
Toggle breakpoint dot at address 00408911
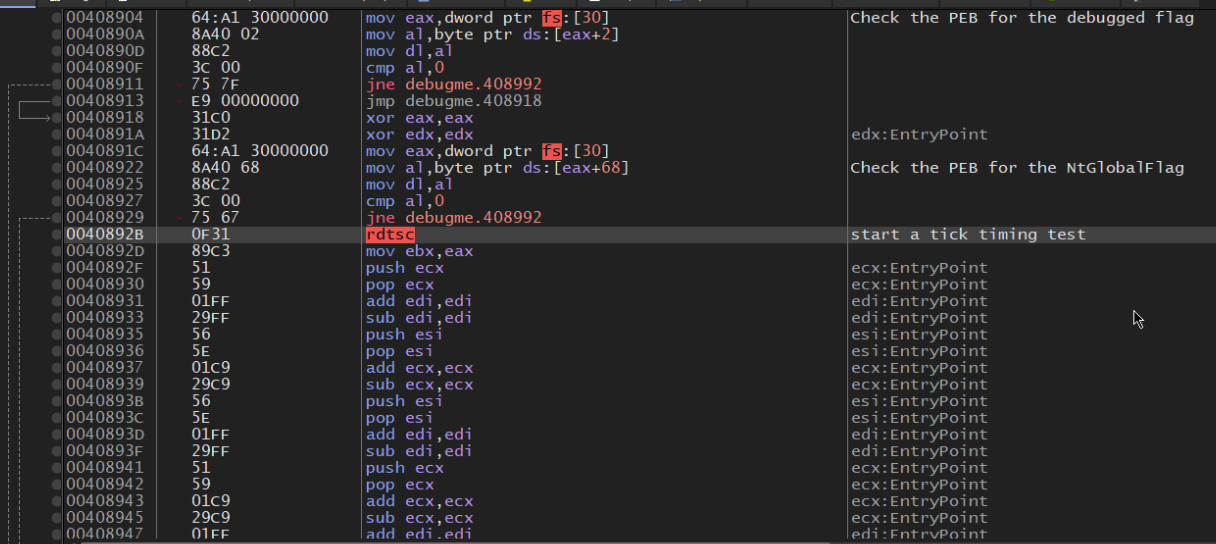click(x=58, y=85)
